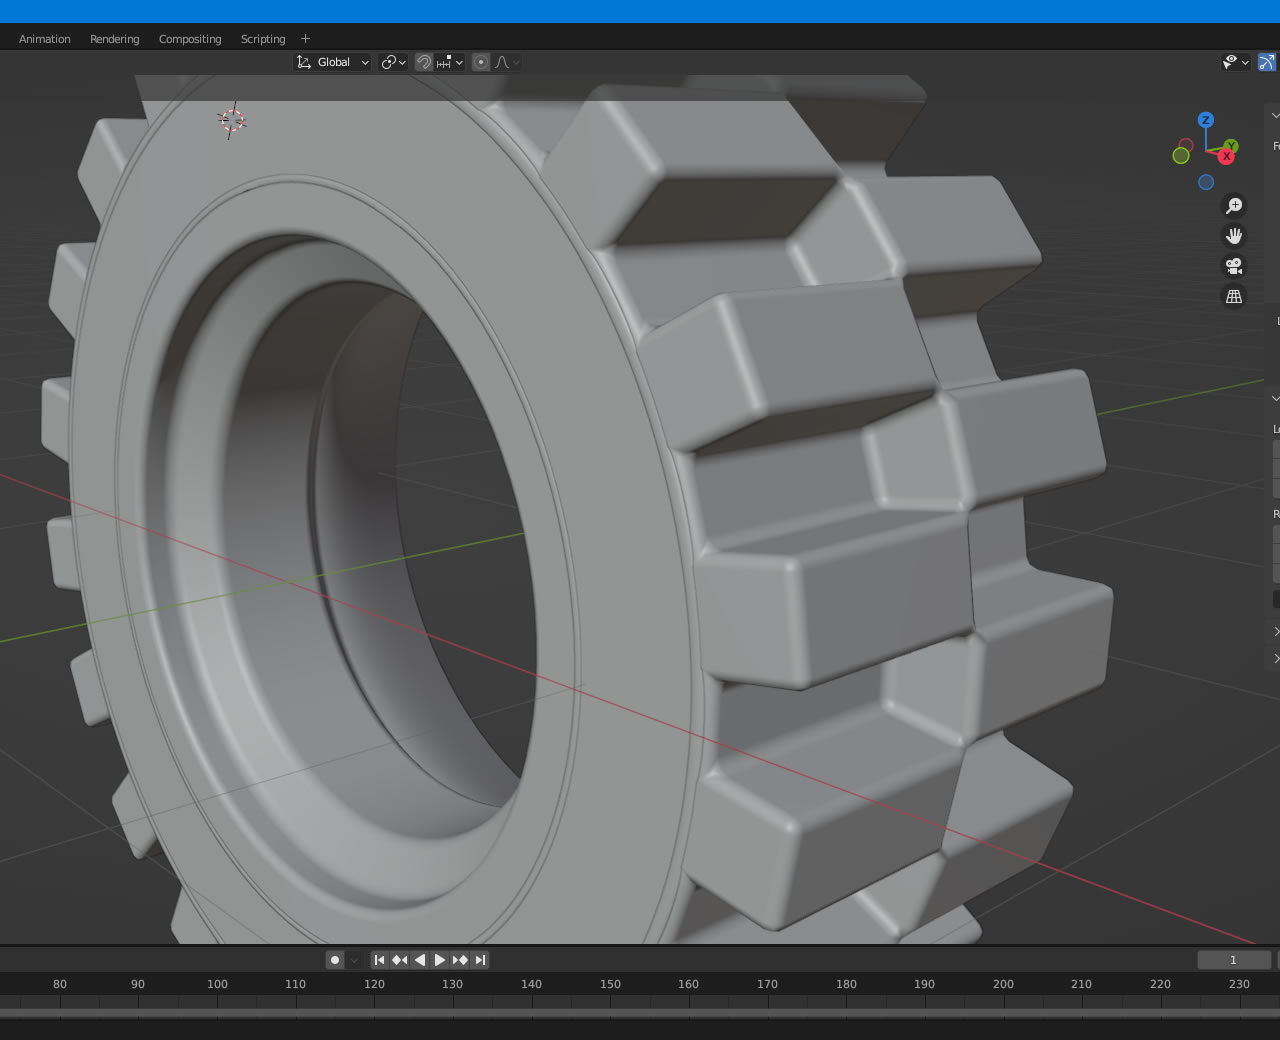Open the Scripting workspace tab
1280x1040 pixels.
point(263,39)
